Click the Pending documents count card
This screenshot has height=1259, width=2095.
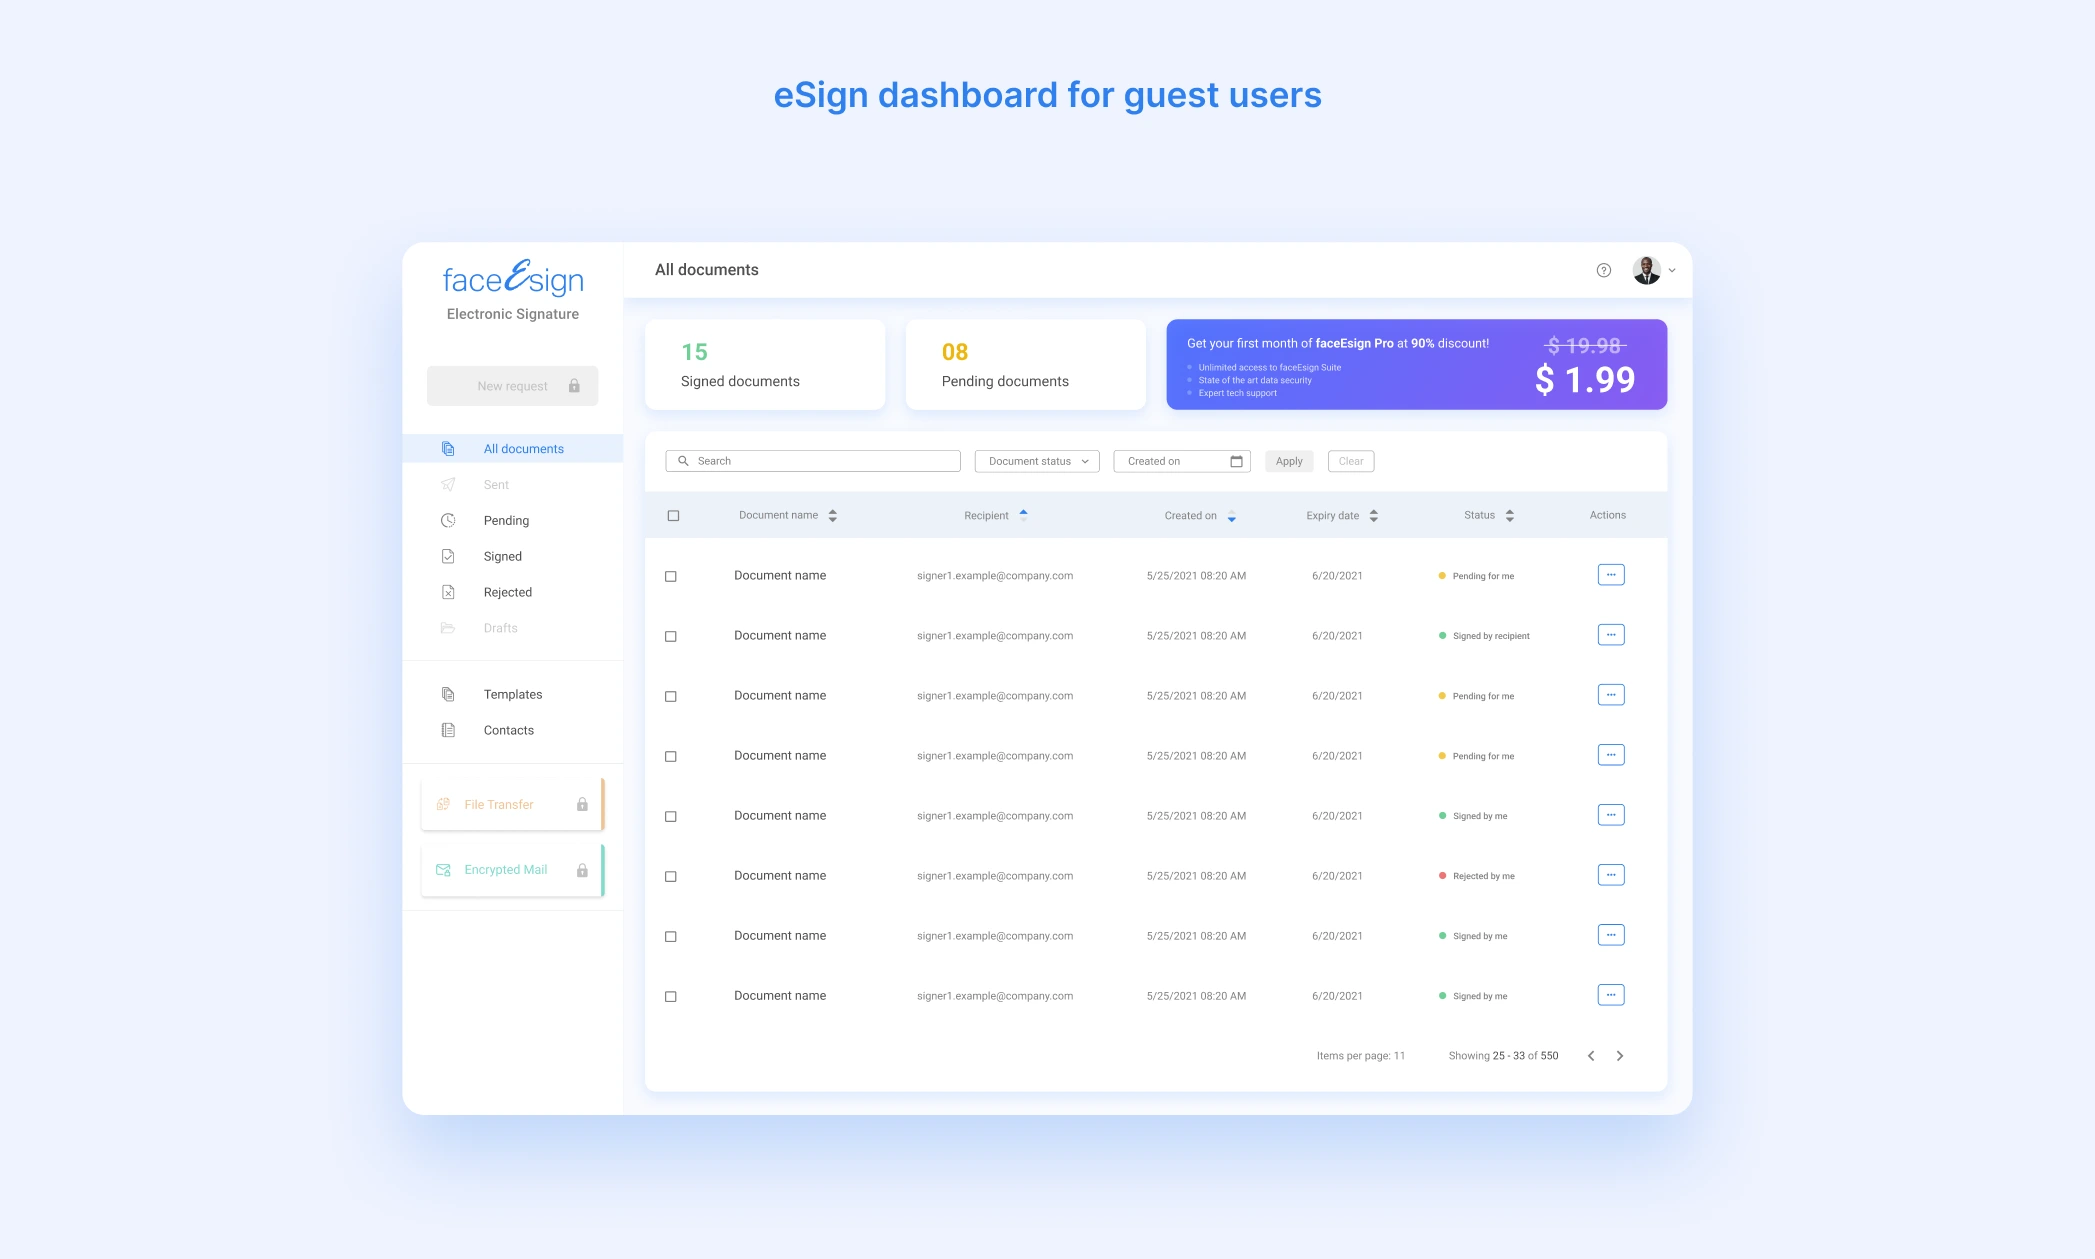[1025, 365]
